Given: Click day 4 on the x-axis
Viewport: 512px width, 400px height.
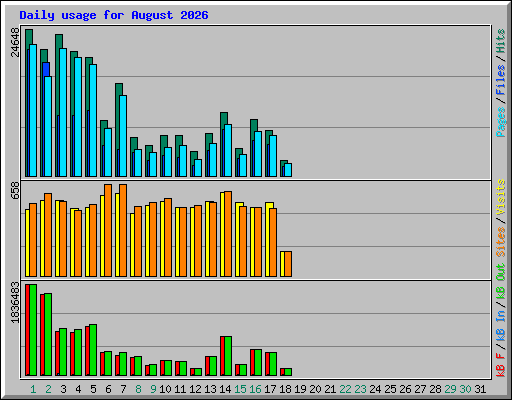Looking at the screenshot, I should [78, 389].
